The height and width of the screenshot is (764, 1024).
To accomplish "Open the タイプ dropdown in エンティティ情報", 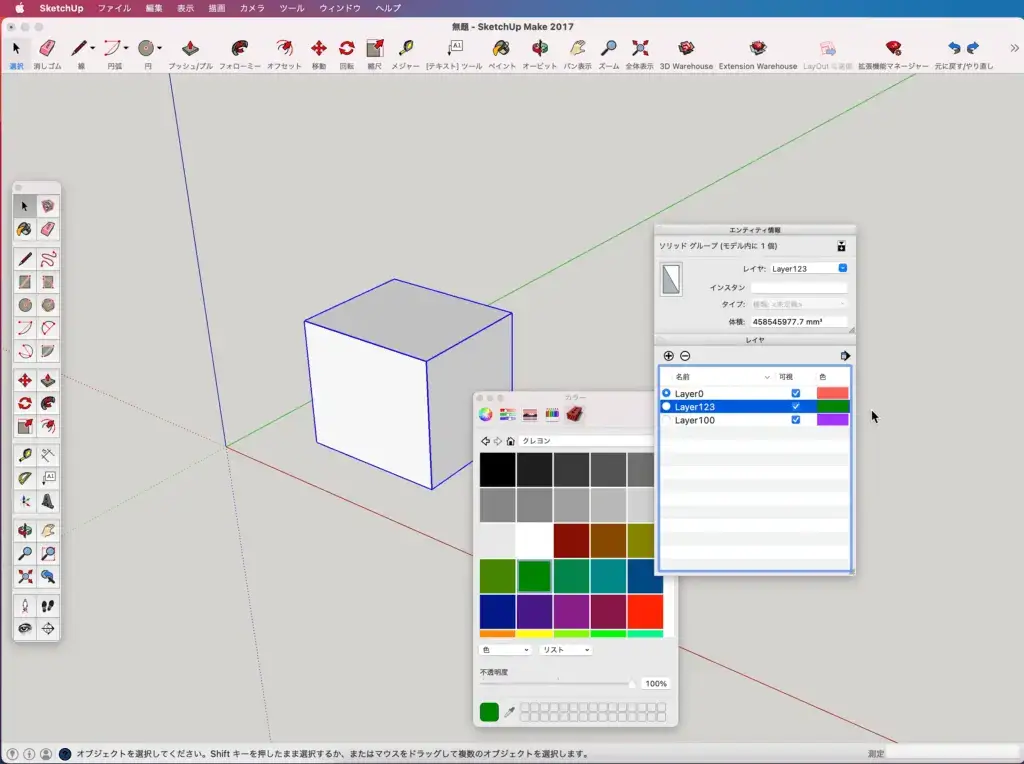I will tap(799, 304).
